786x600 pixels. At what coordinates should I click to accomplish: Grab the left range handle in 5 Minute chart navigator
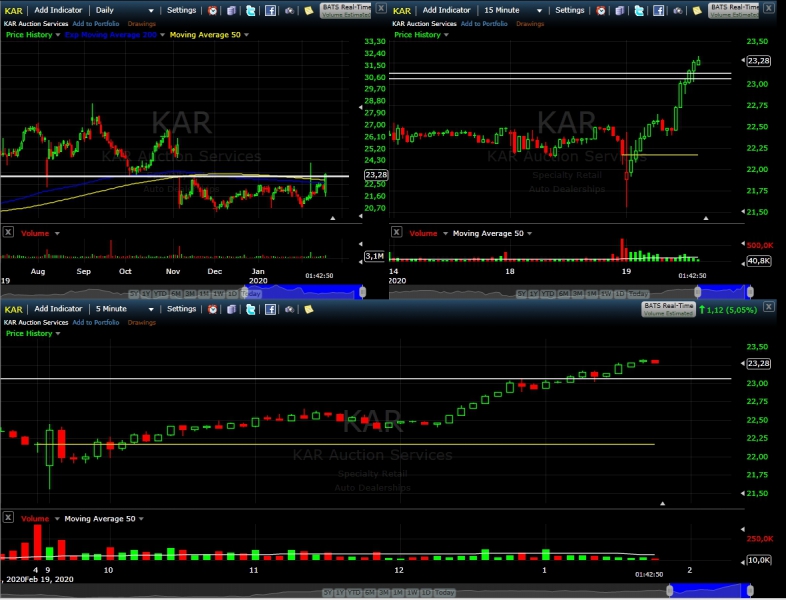(x=670, y=590)
